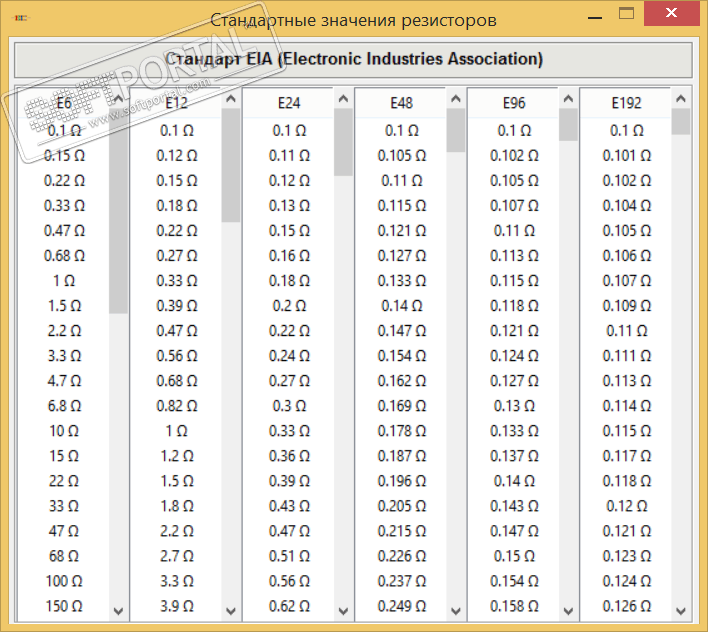Click the E6 list scrollbar thumb

click(118, 211)
